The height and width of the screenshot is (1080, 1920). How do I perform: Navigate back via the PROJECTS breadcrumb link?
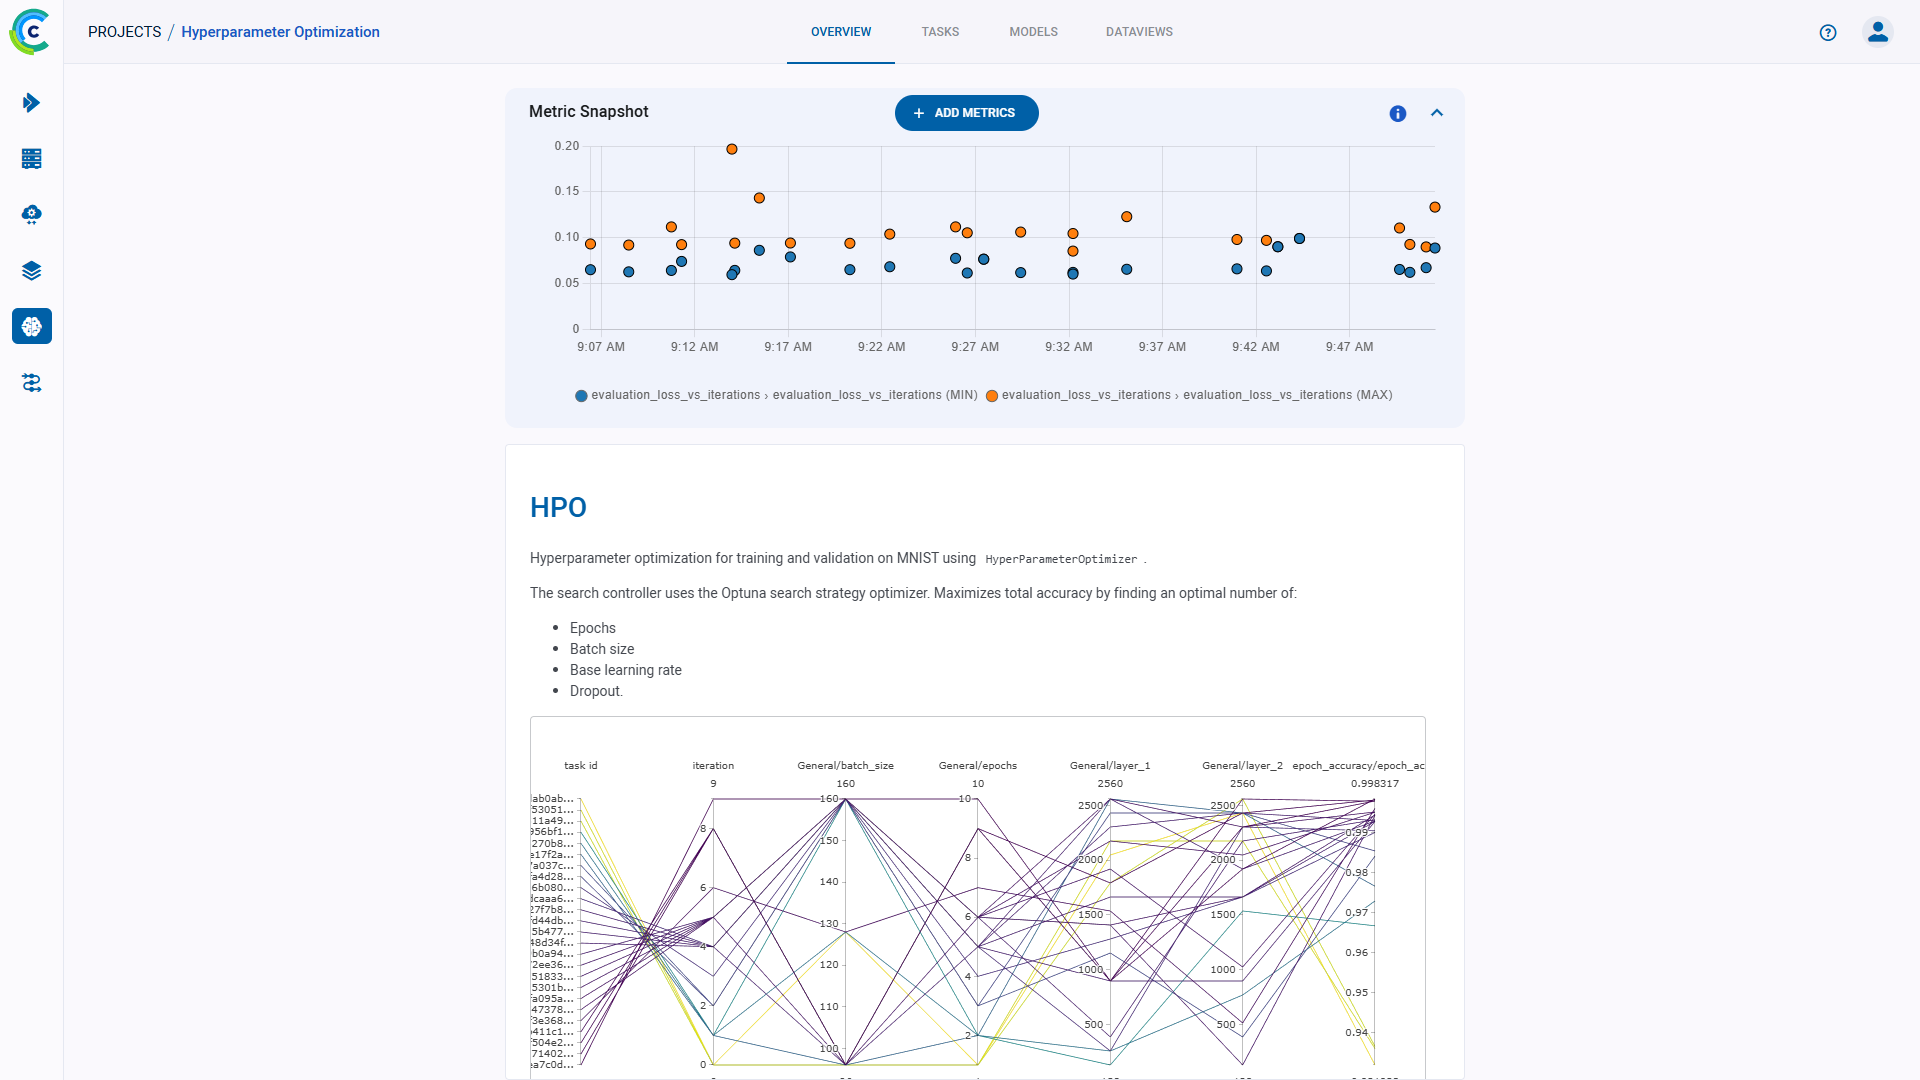point(124,31)
